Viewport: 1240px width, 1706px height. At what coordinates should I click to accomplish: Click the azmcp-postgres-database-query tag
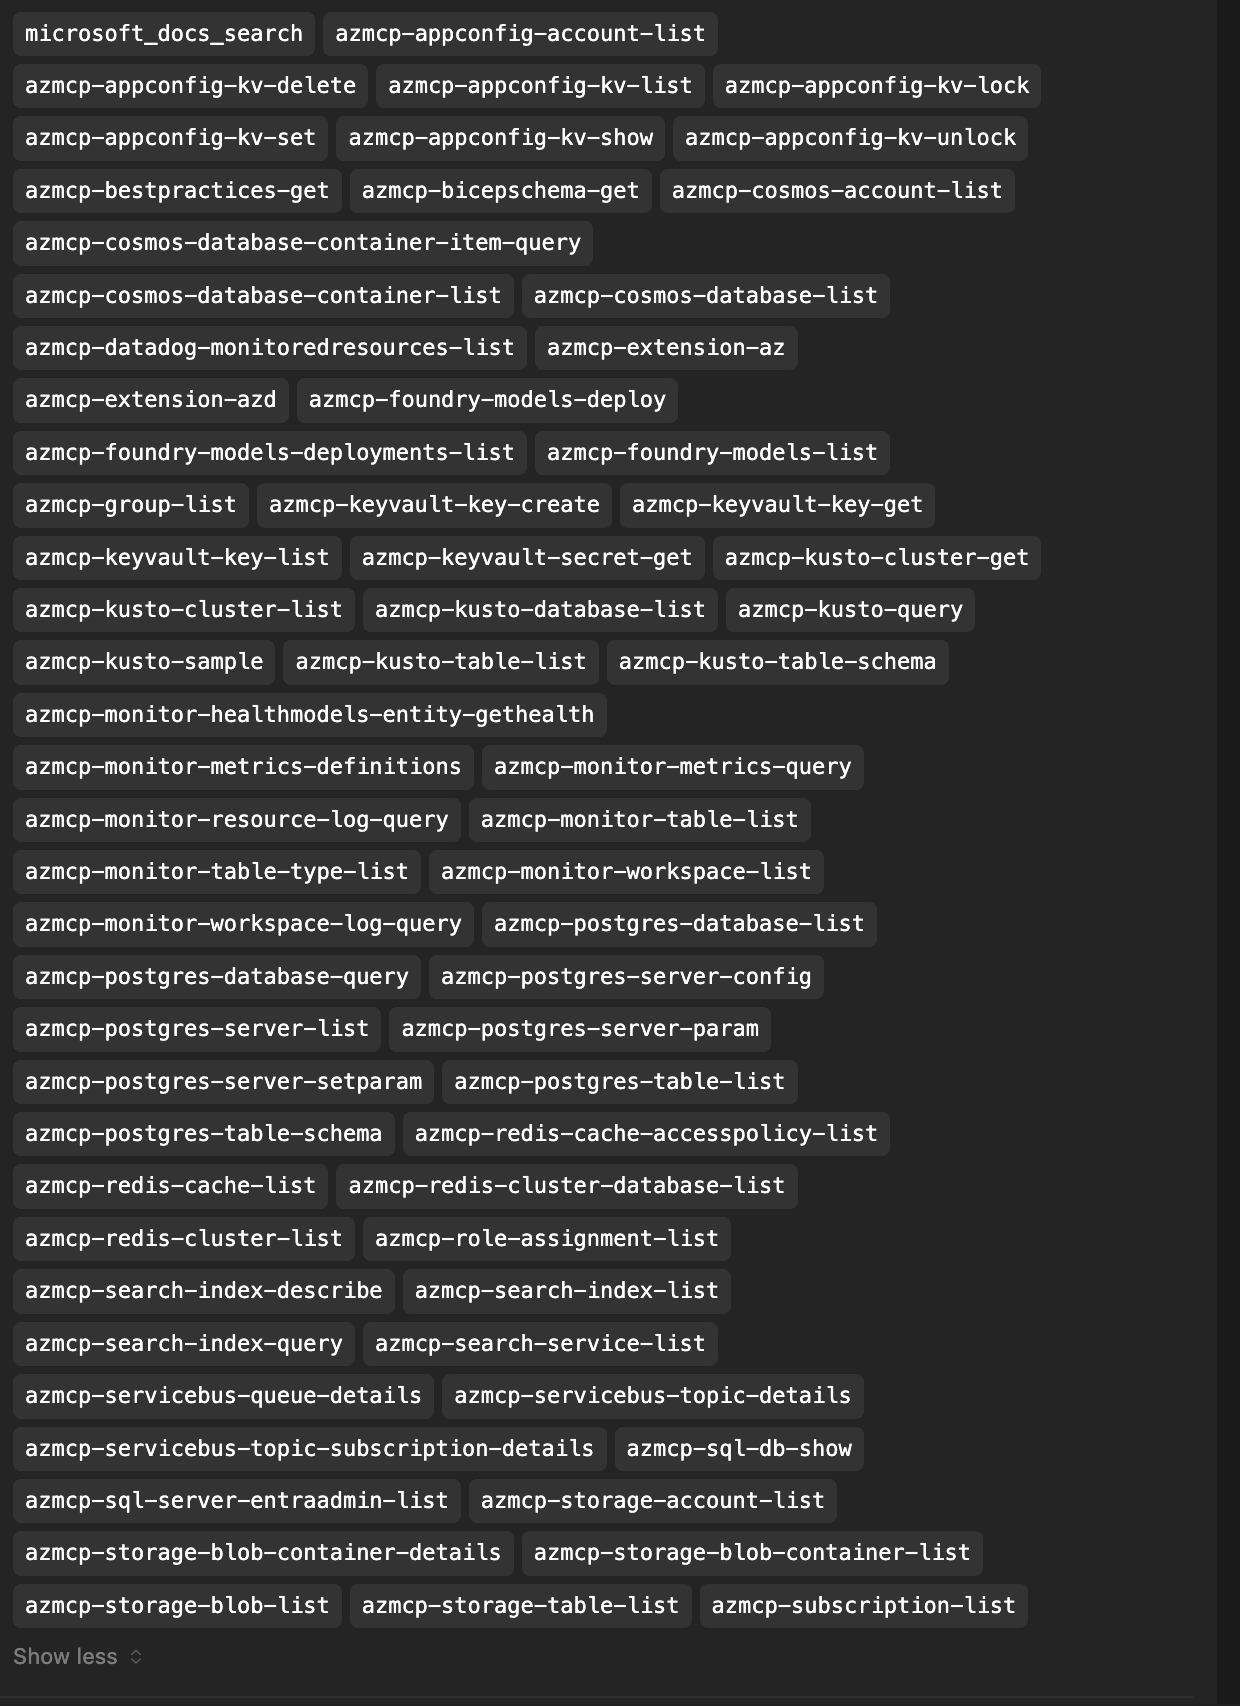click(x=217, y=976)
